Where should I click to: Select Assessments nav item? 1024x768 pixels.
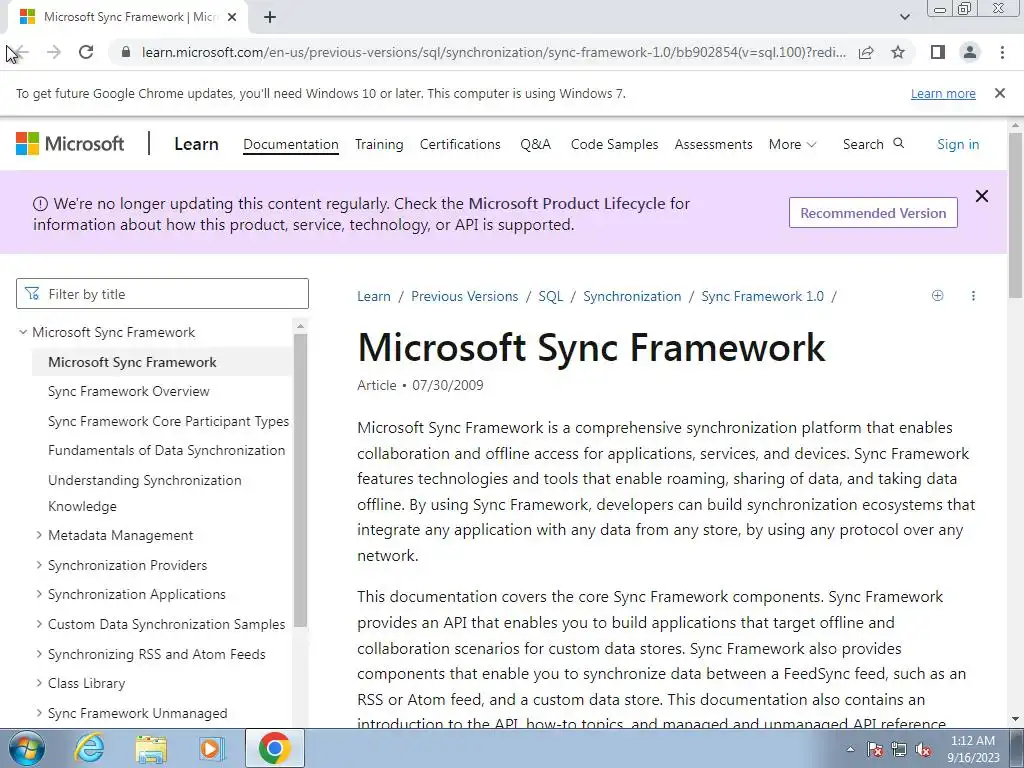(x=713, y=144)
